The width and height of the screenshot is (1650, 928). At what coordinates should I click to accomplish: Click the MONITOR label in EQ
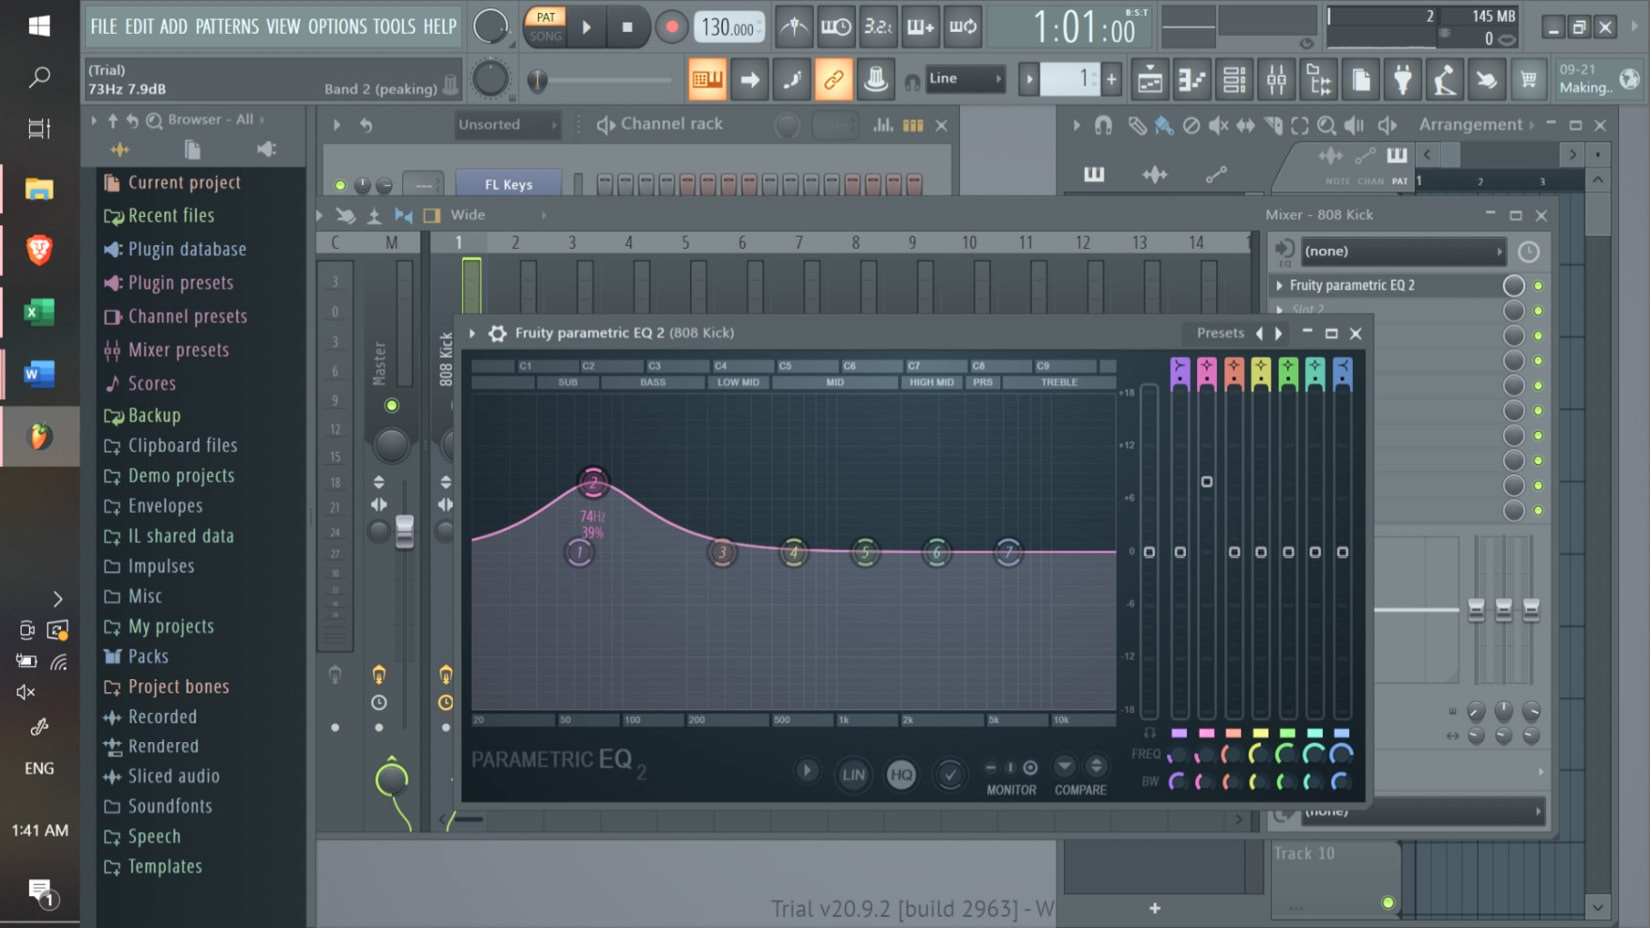1011,790
